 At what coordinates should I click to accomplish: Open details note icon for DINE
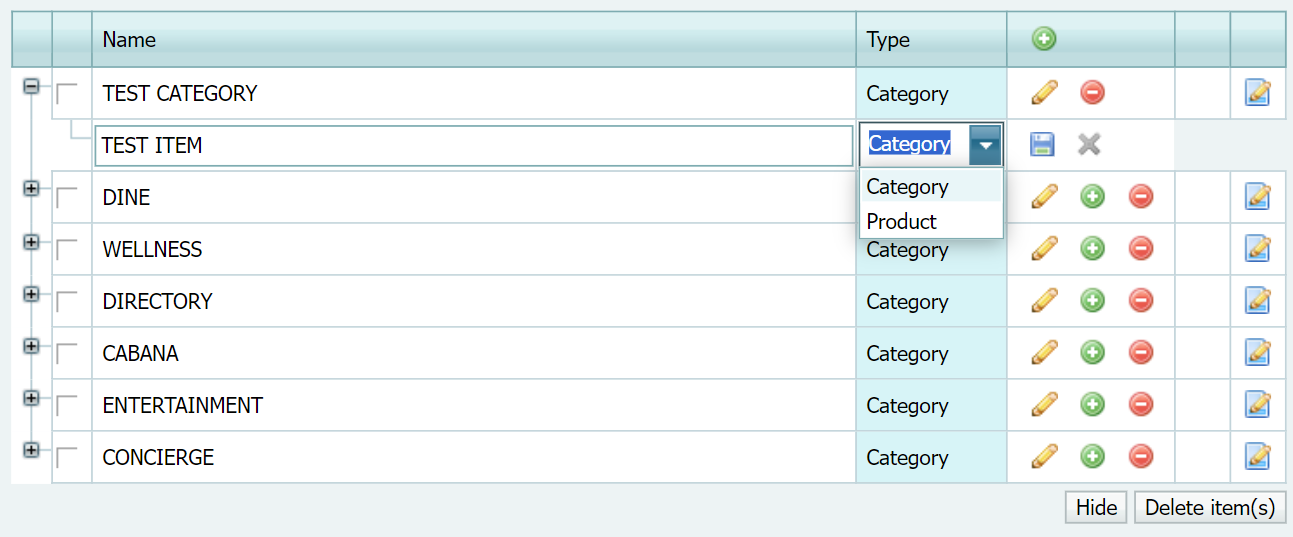click(1258, 197)
